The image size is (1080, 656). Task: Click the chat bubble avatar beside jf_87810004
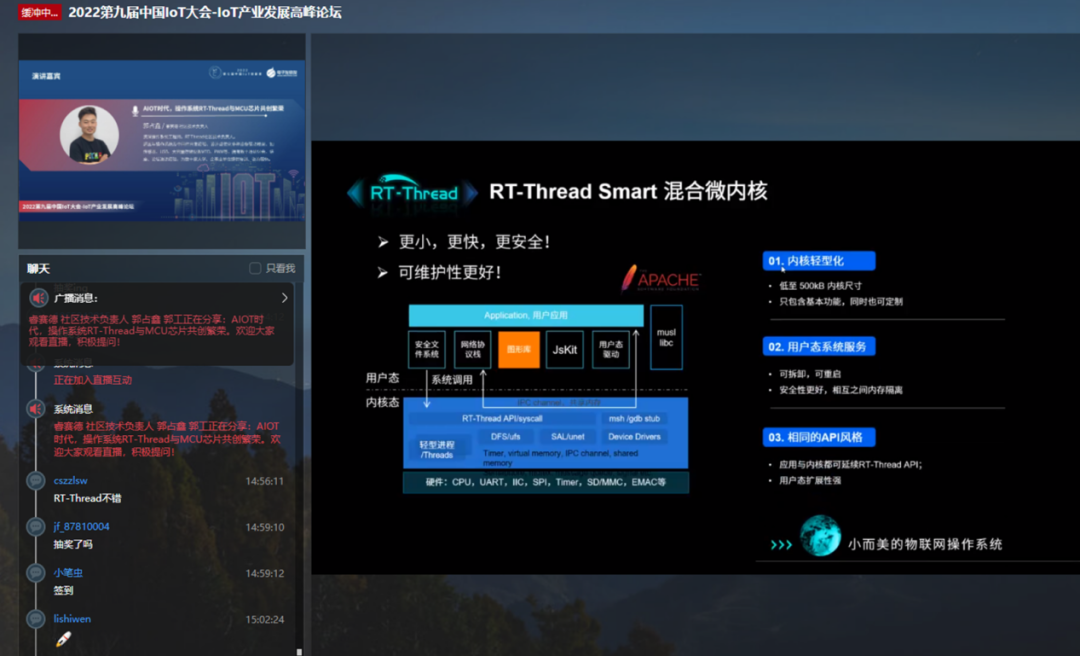point(36,526)
